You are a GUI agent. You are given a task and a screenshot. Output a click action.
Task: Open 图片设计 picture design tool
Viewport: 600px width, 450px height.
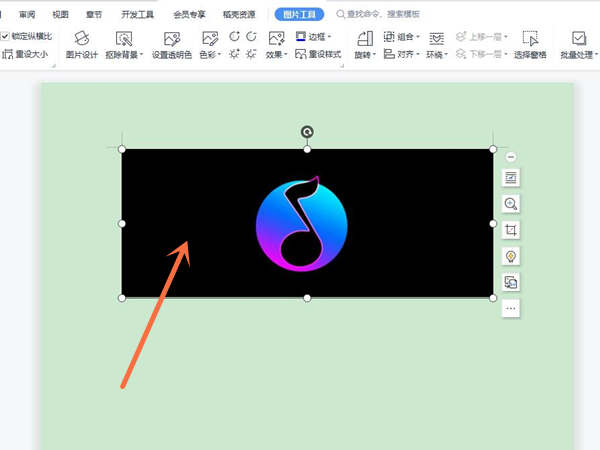pyautogui.click(x=82, y=45)
